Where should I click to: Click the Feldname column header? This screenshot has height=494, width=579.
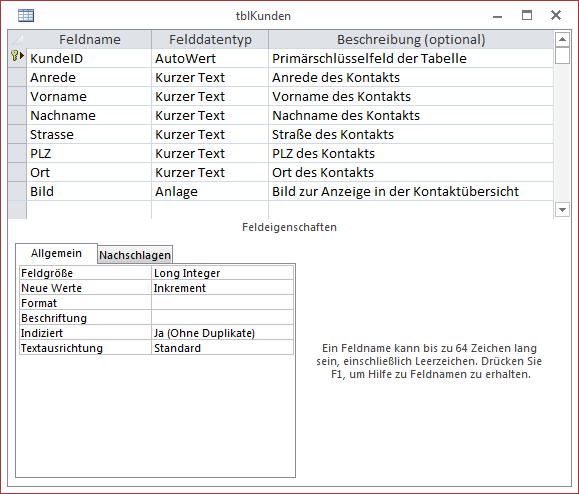pos(89,40)
